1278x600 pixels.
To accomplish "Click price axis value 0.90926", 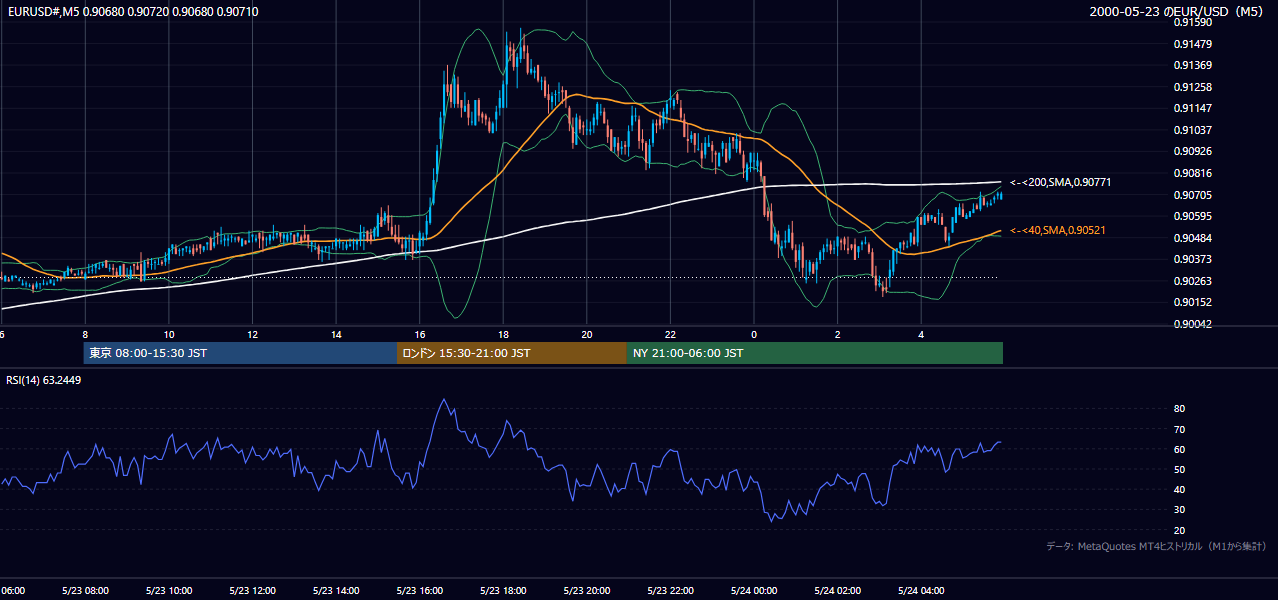I will (x=1192, y=151).
